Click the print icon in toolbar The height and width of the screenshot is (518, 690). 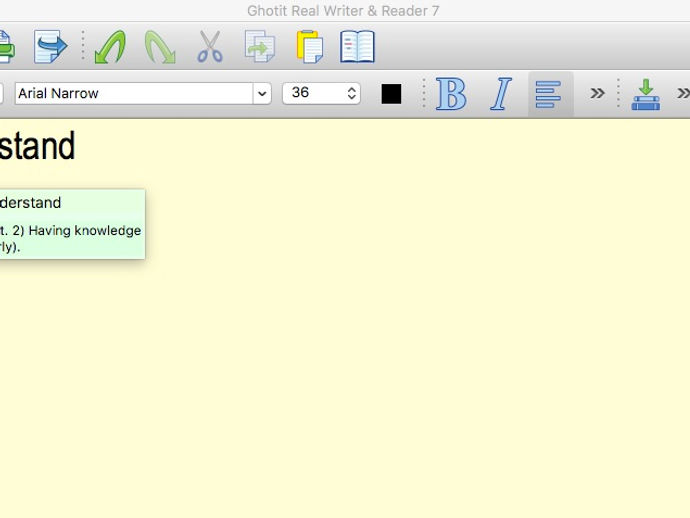click(7, 46)
